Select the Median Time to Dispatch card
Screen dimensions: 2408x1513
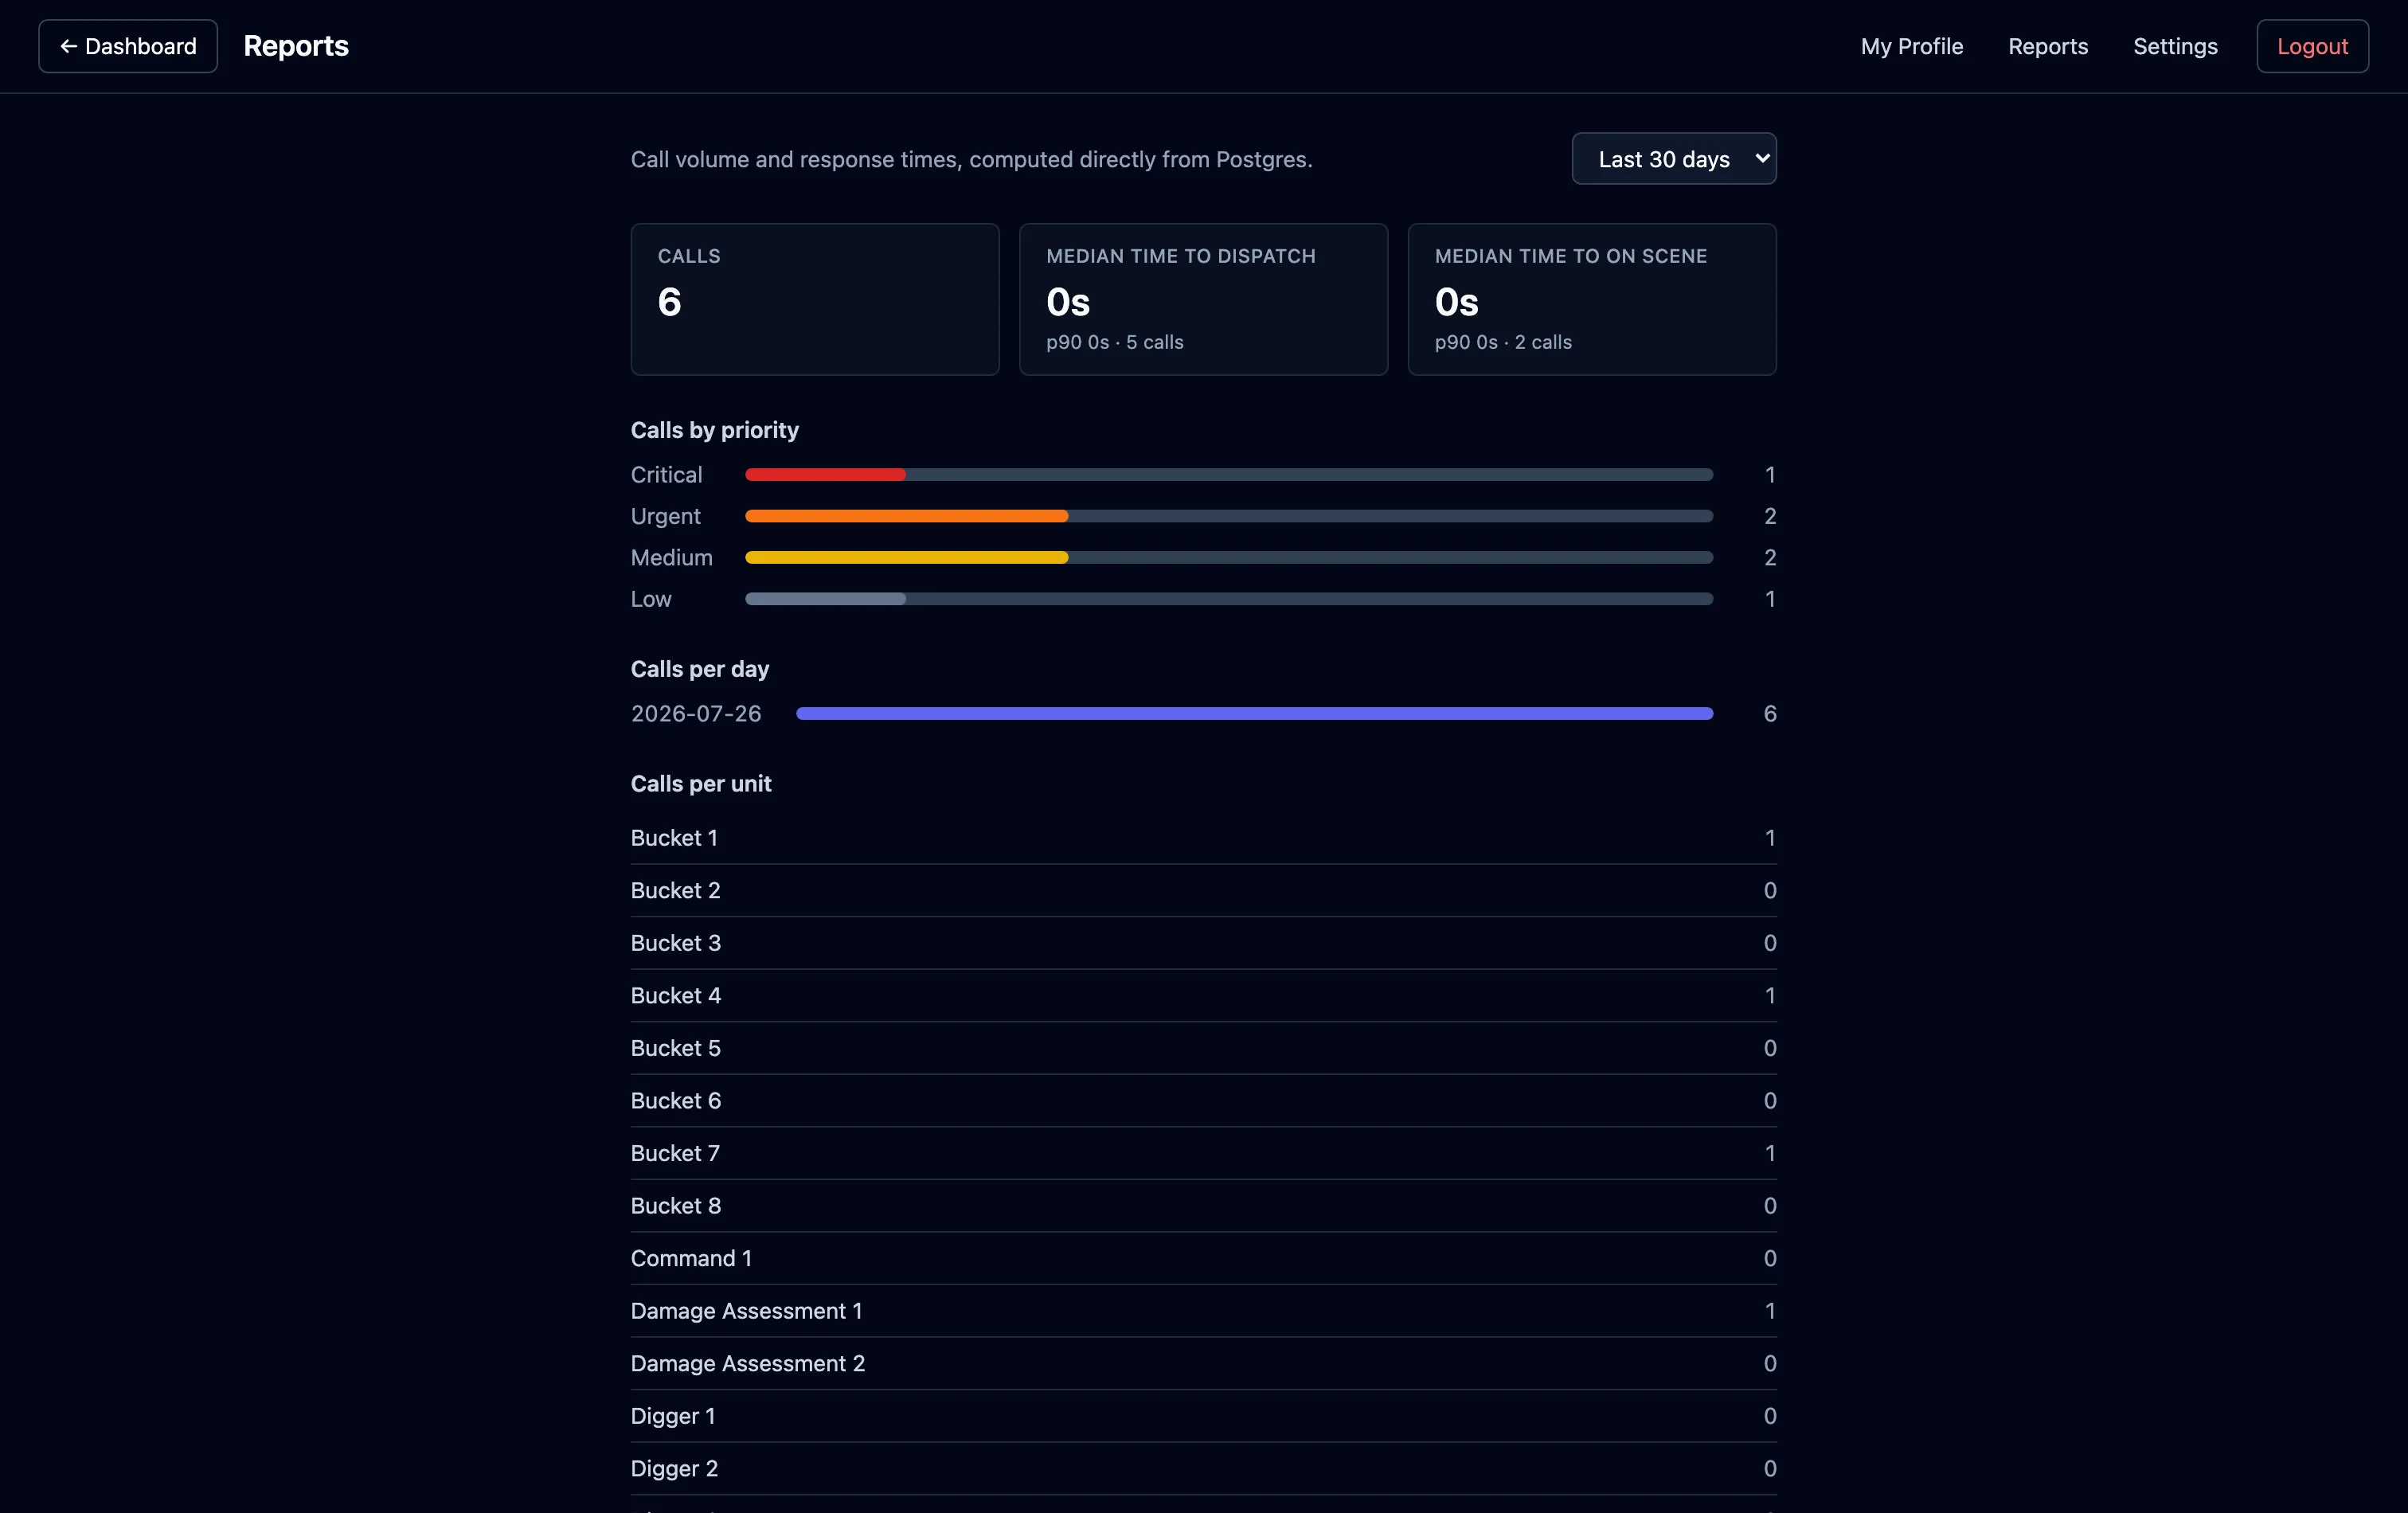click(x=1203, y=299)
